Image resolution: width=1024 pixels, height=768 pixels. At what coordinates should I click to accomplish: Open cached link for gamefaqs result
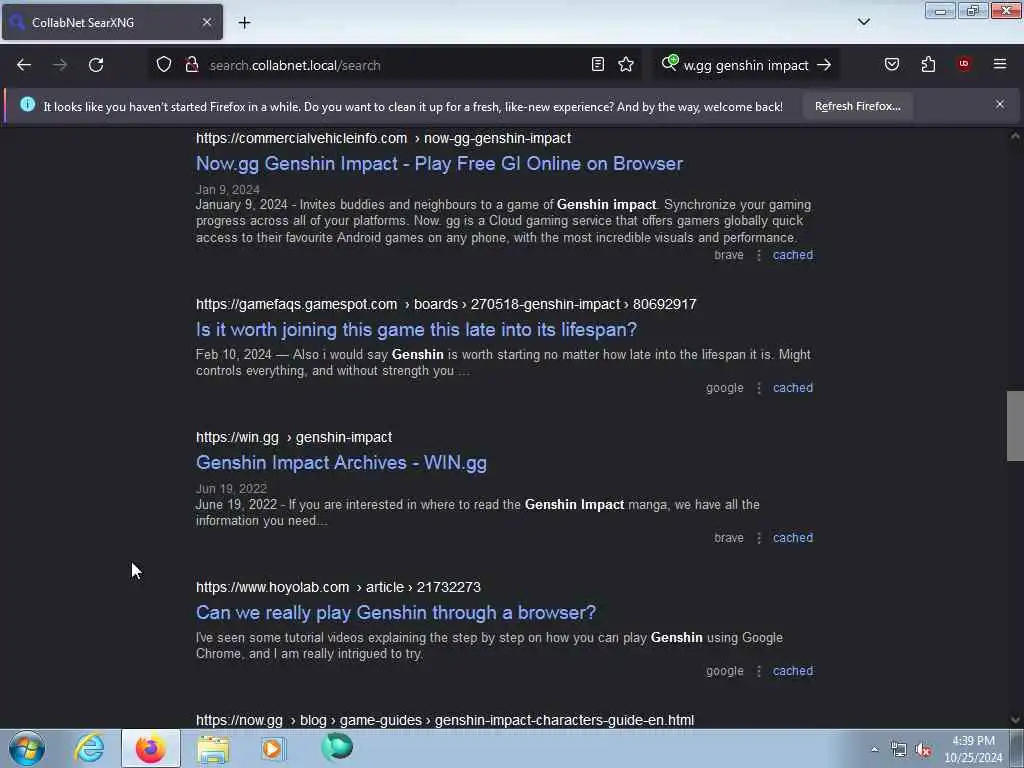point(793,388)
